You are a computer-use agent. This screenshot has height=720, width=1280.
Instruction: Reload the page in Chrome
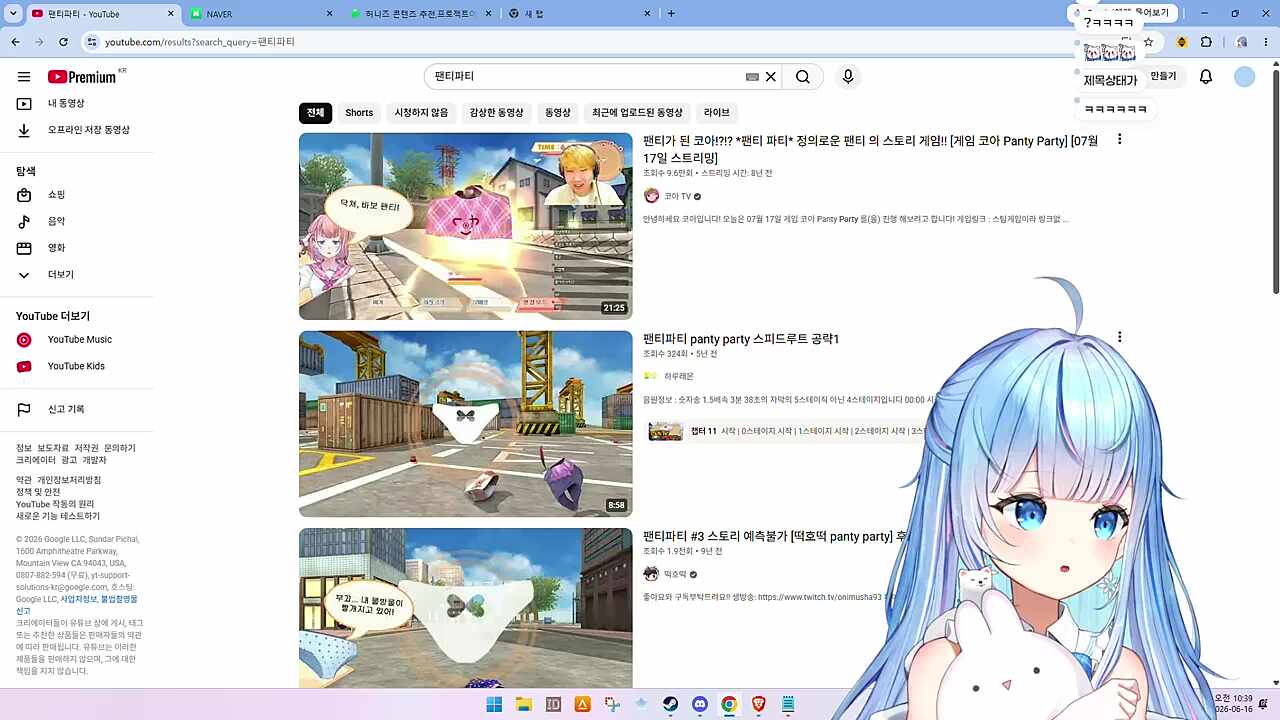[63, 42]
